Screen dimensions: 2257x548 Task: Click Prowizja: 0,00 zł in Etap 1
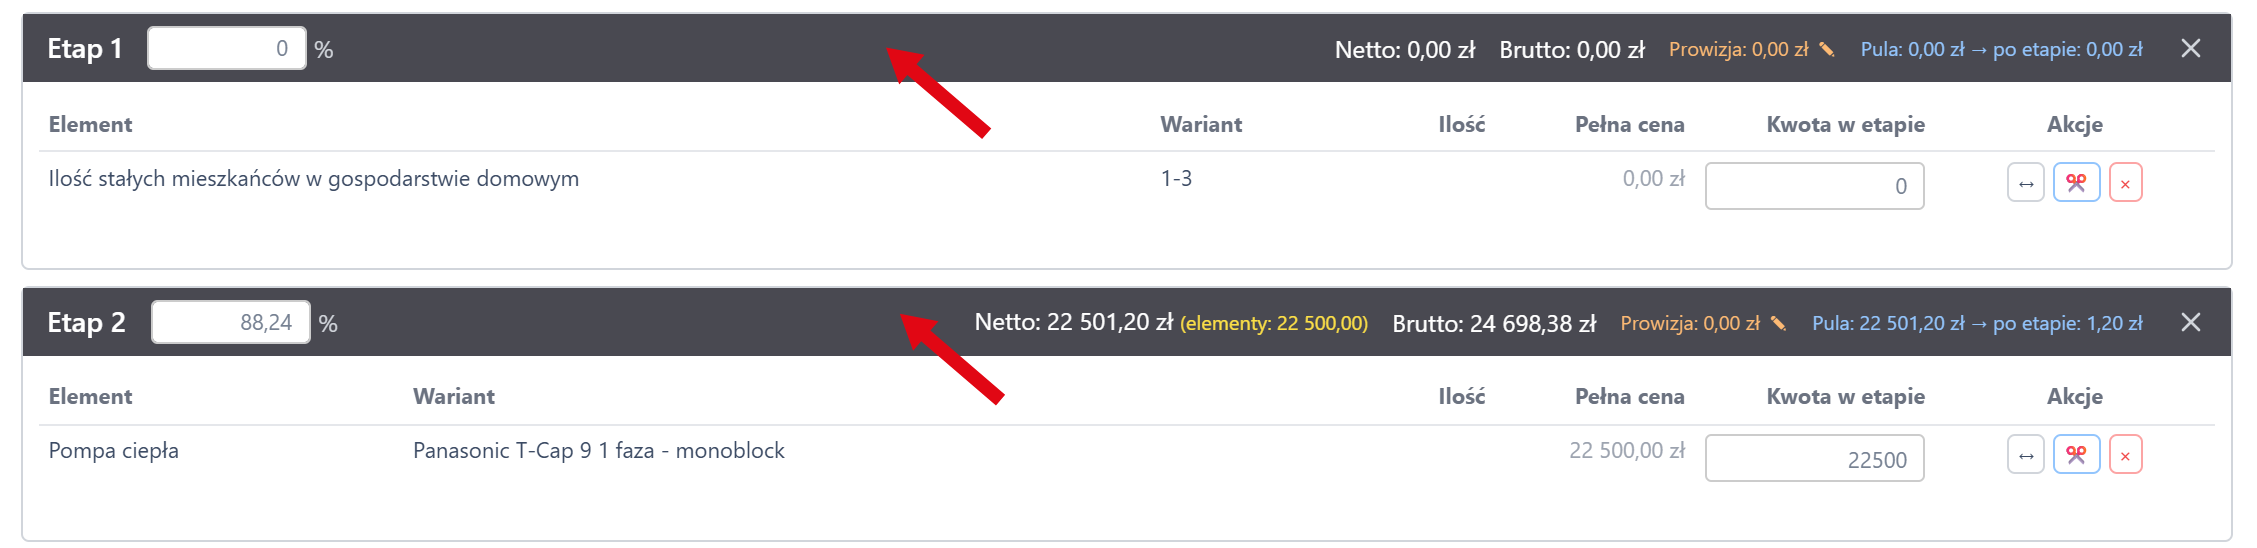pyautogui.click(x=1738, y=49)
